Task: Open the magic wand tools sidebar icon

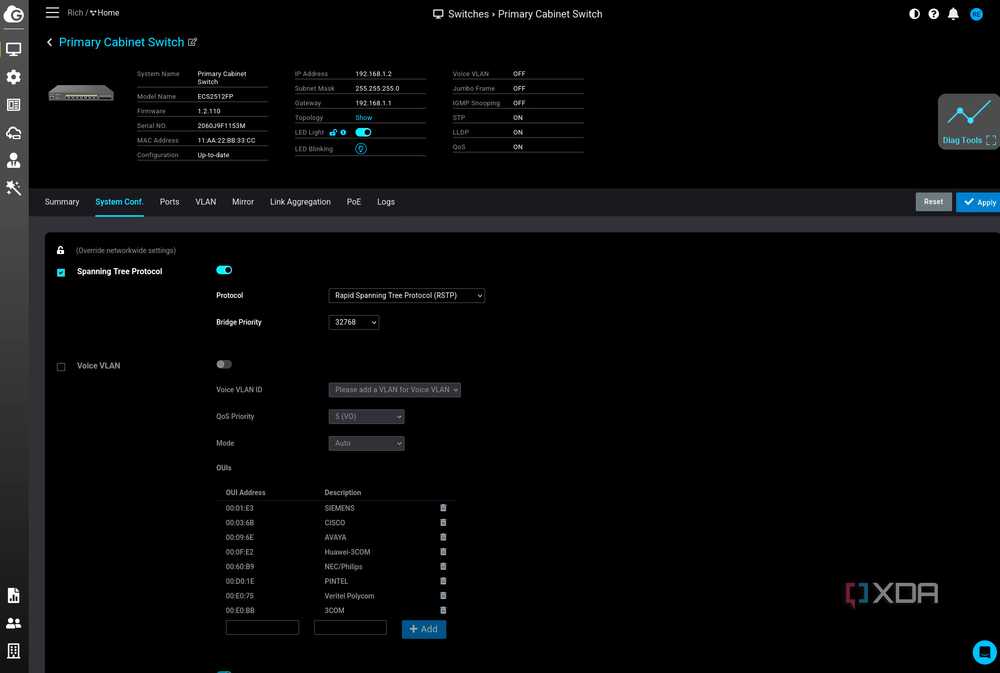Action: pyautogui.click(x=13, y=188)
